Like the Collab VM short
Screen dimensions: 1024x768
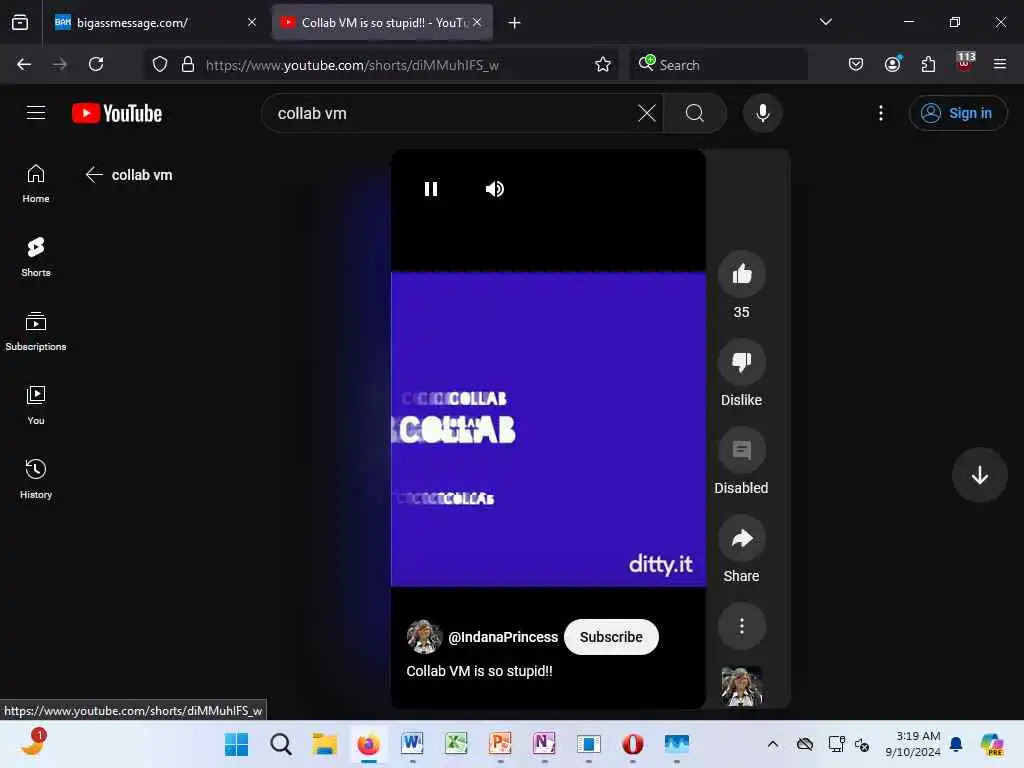(x=741, y=274)
